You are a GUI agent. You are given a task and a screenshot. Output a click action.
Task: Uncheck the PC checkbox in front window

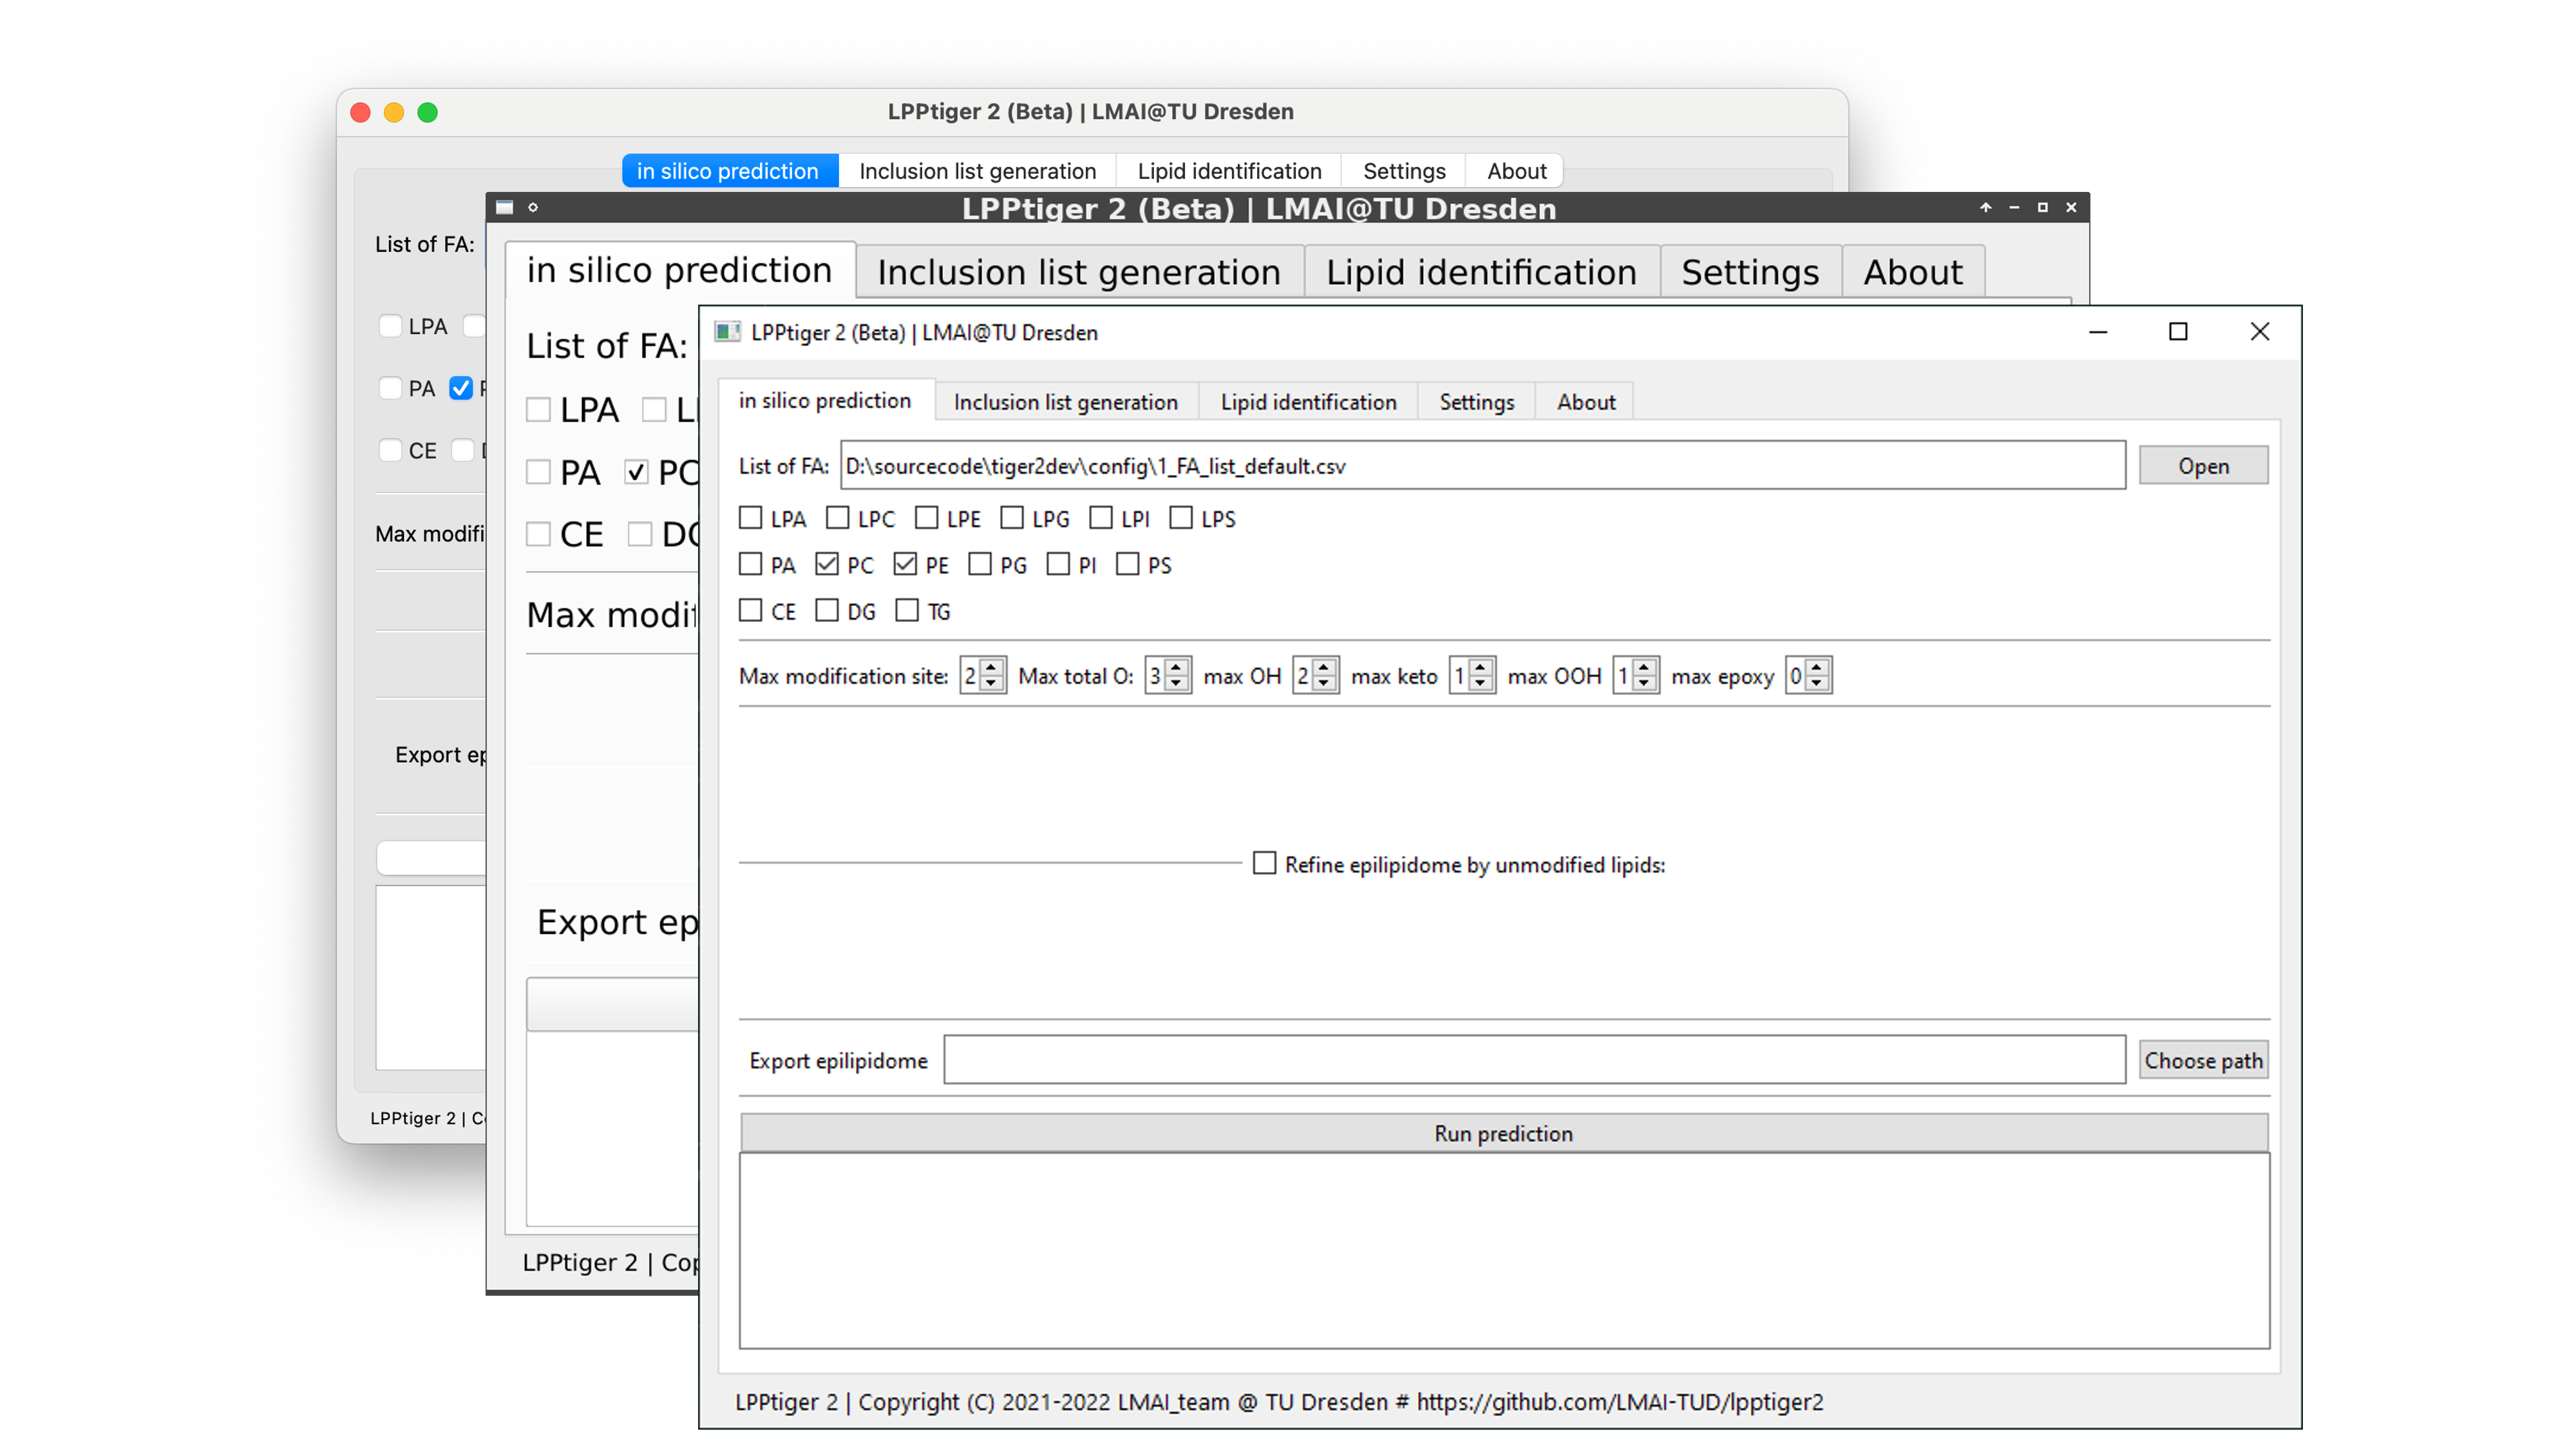click(827, 564)
